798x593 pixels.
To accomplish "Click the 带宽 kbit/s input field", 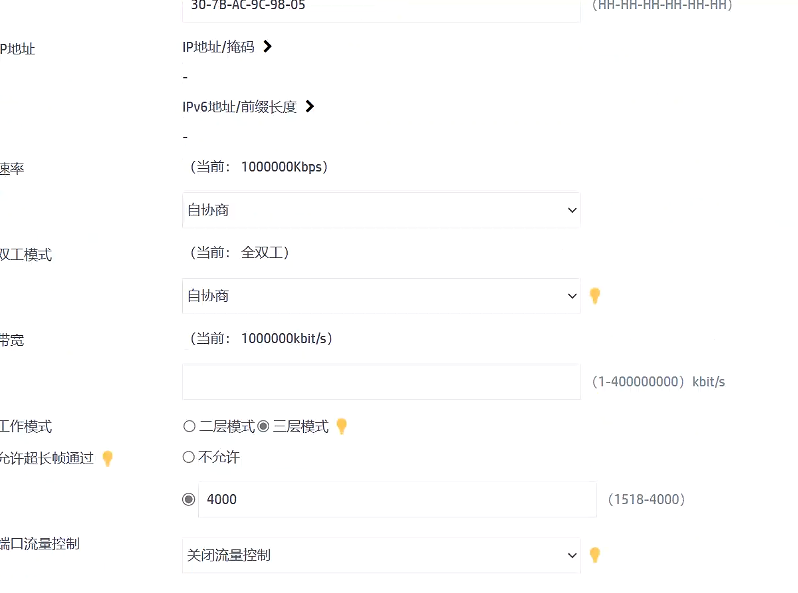I will click(381, 382).
